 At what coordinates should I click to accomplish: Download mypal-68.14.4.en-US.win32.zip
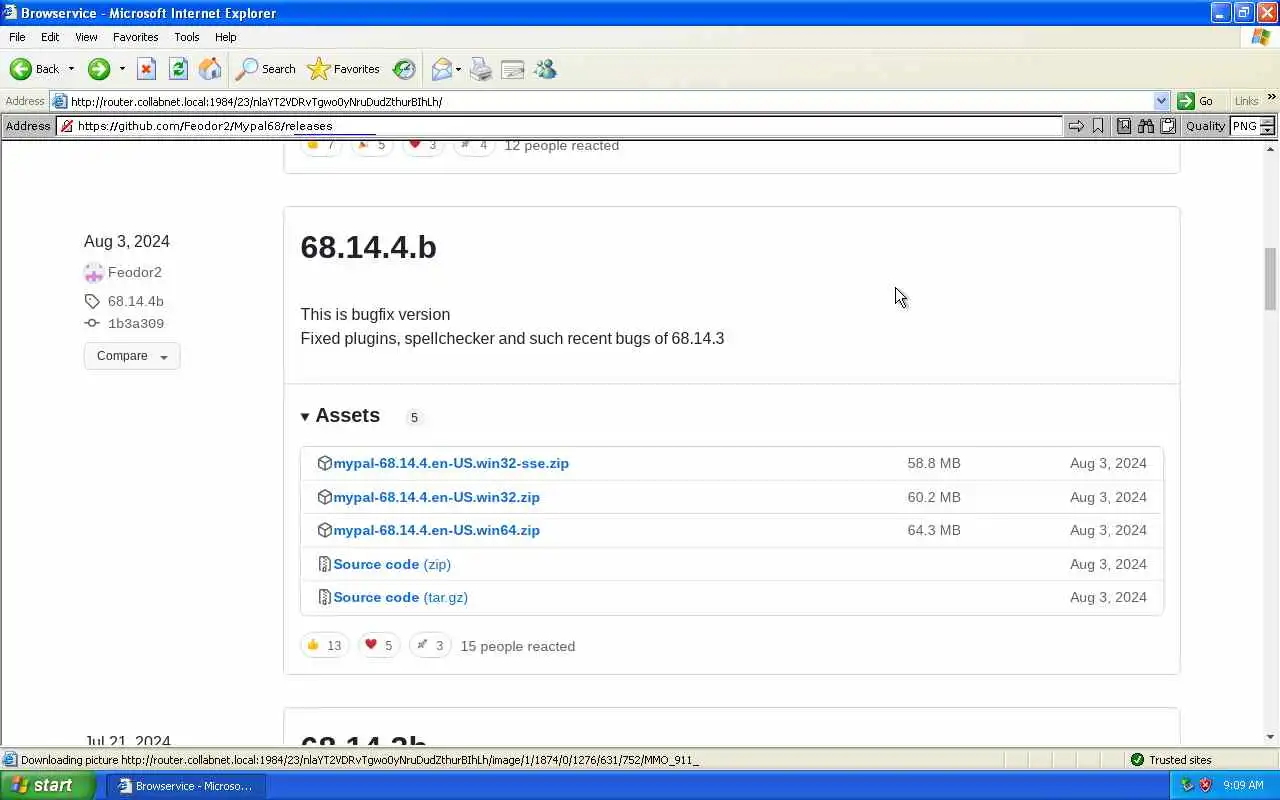436,497
